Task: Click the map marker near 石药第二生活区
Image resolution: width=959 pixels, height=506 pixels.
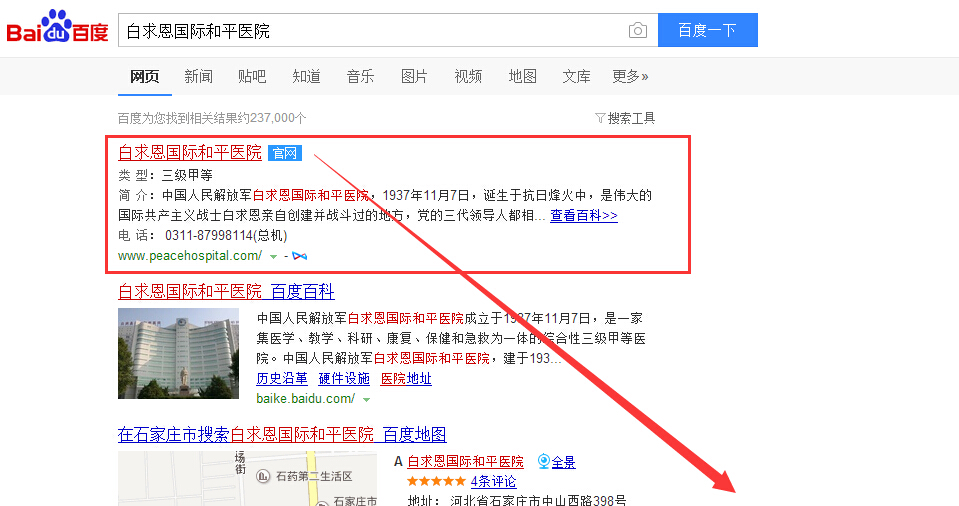Action: click(263, 475)
